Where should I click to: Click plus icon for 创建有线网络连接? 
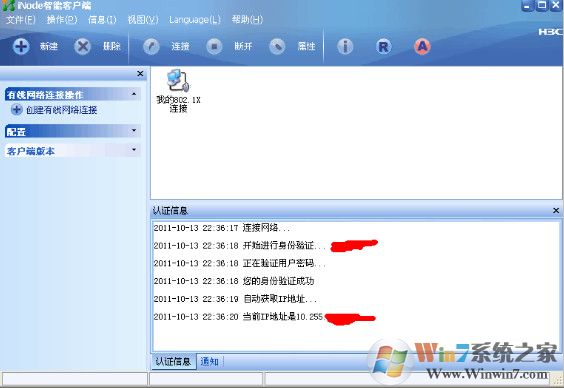[x=17, y=109]
